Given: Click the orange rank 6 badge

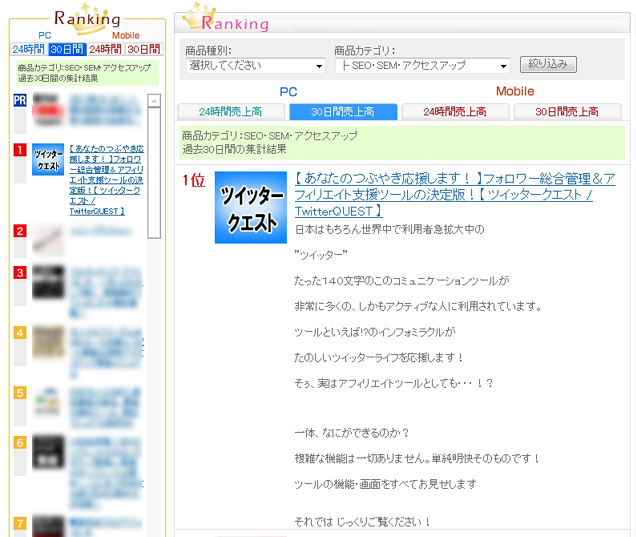Looking at the screenshot, I should pyautogui.click(x=20, y=442).
